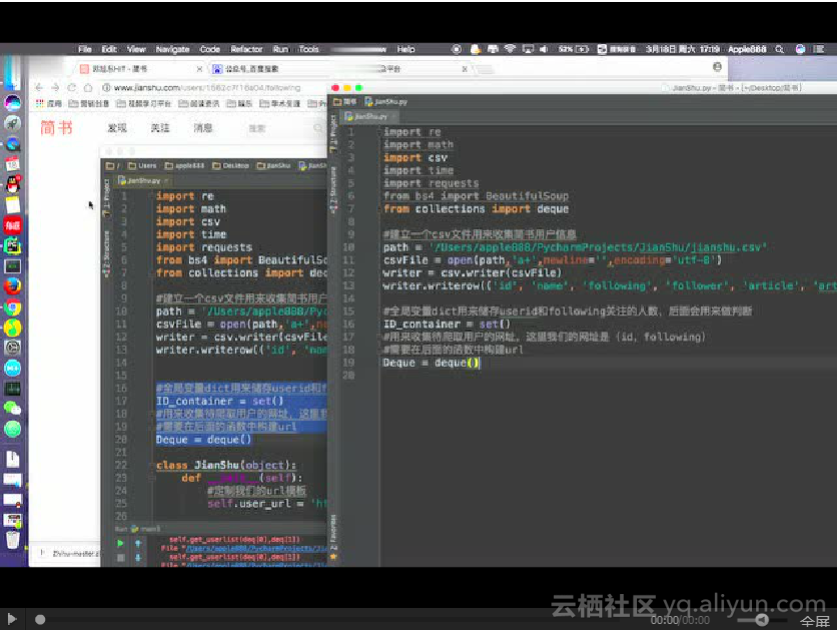Click the 简书 logo on the web page

point(57,128)
